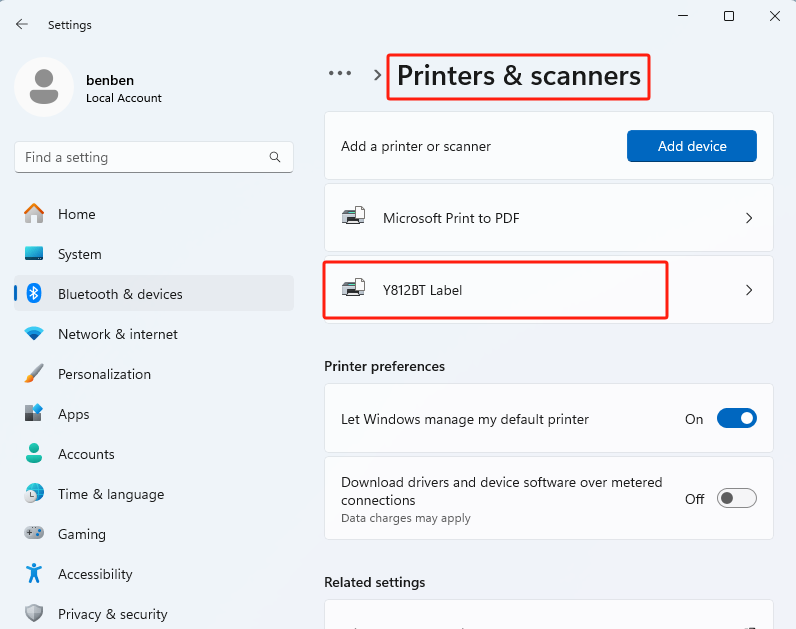Open Apps settings category
796x629 pixels.
coord(154,413)
